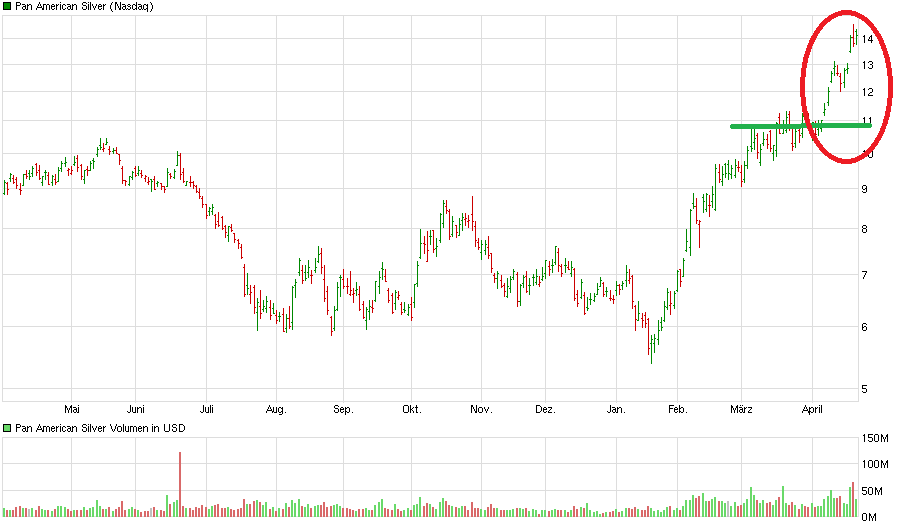This screenshot has height=526, width=900.
Task: Click the 5 price axis label
Action: [865, 389]
